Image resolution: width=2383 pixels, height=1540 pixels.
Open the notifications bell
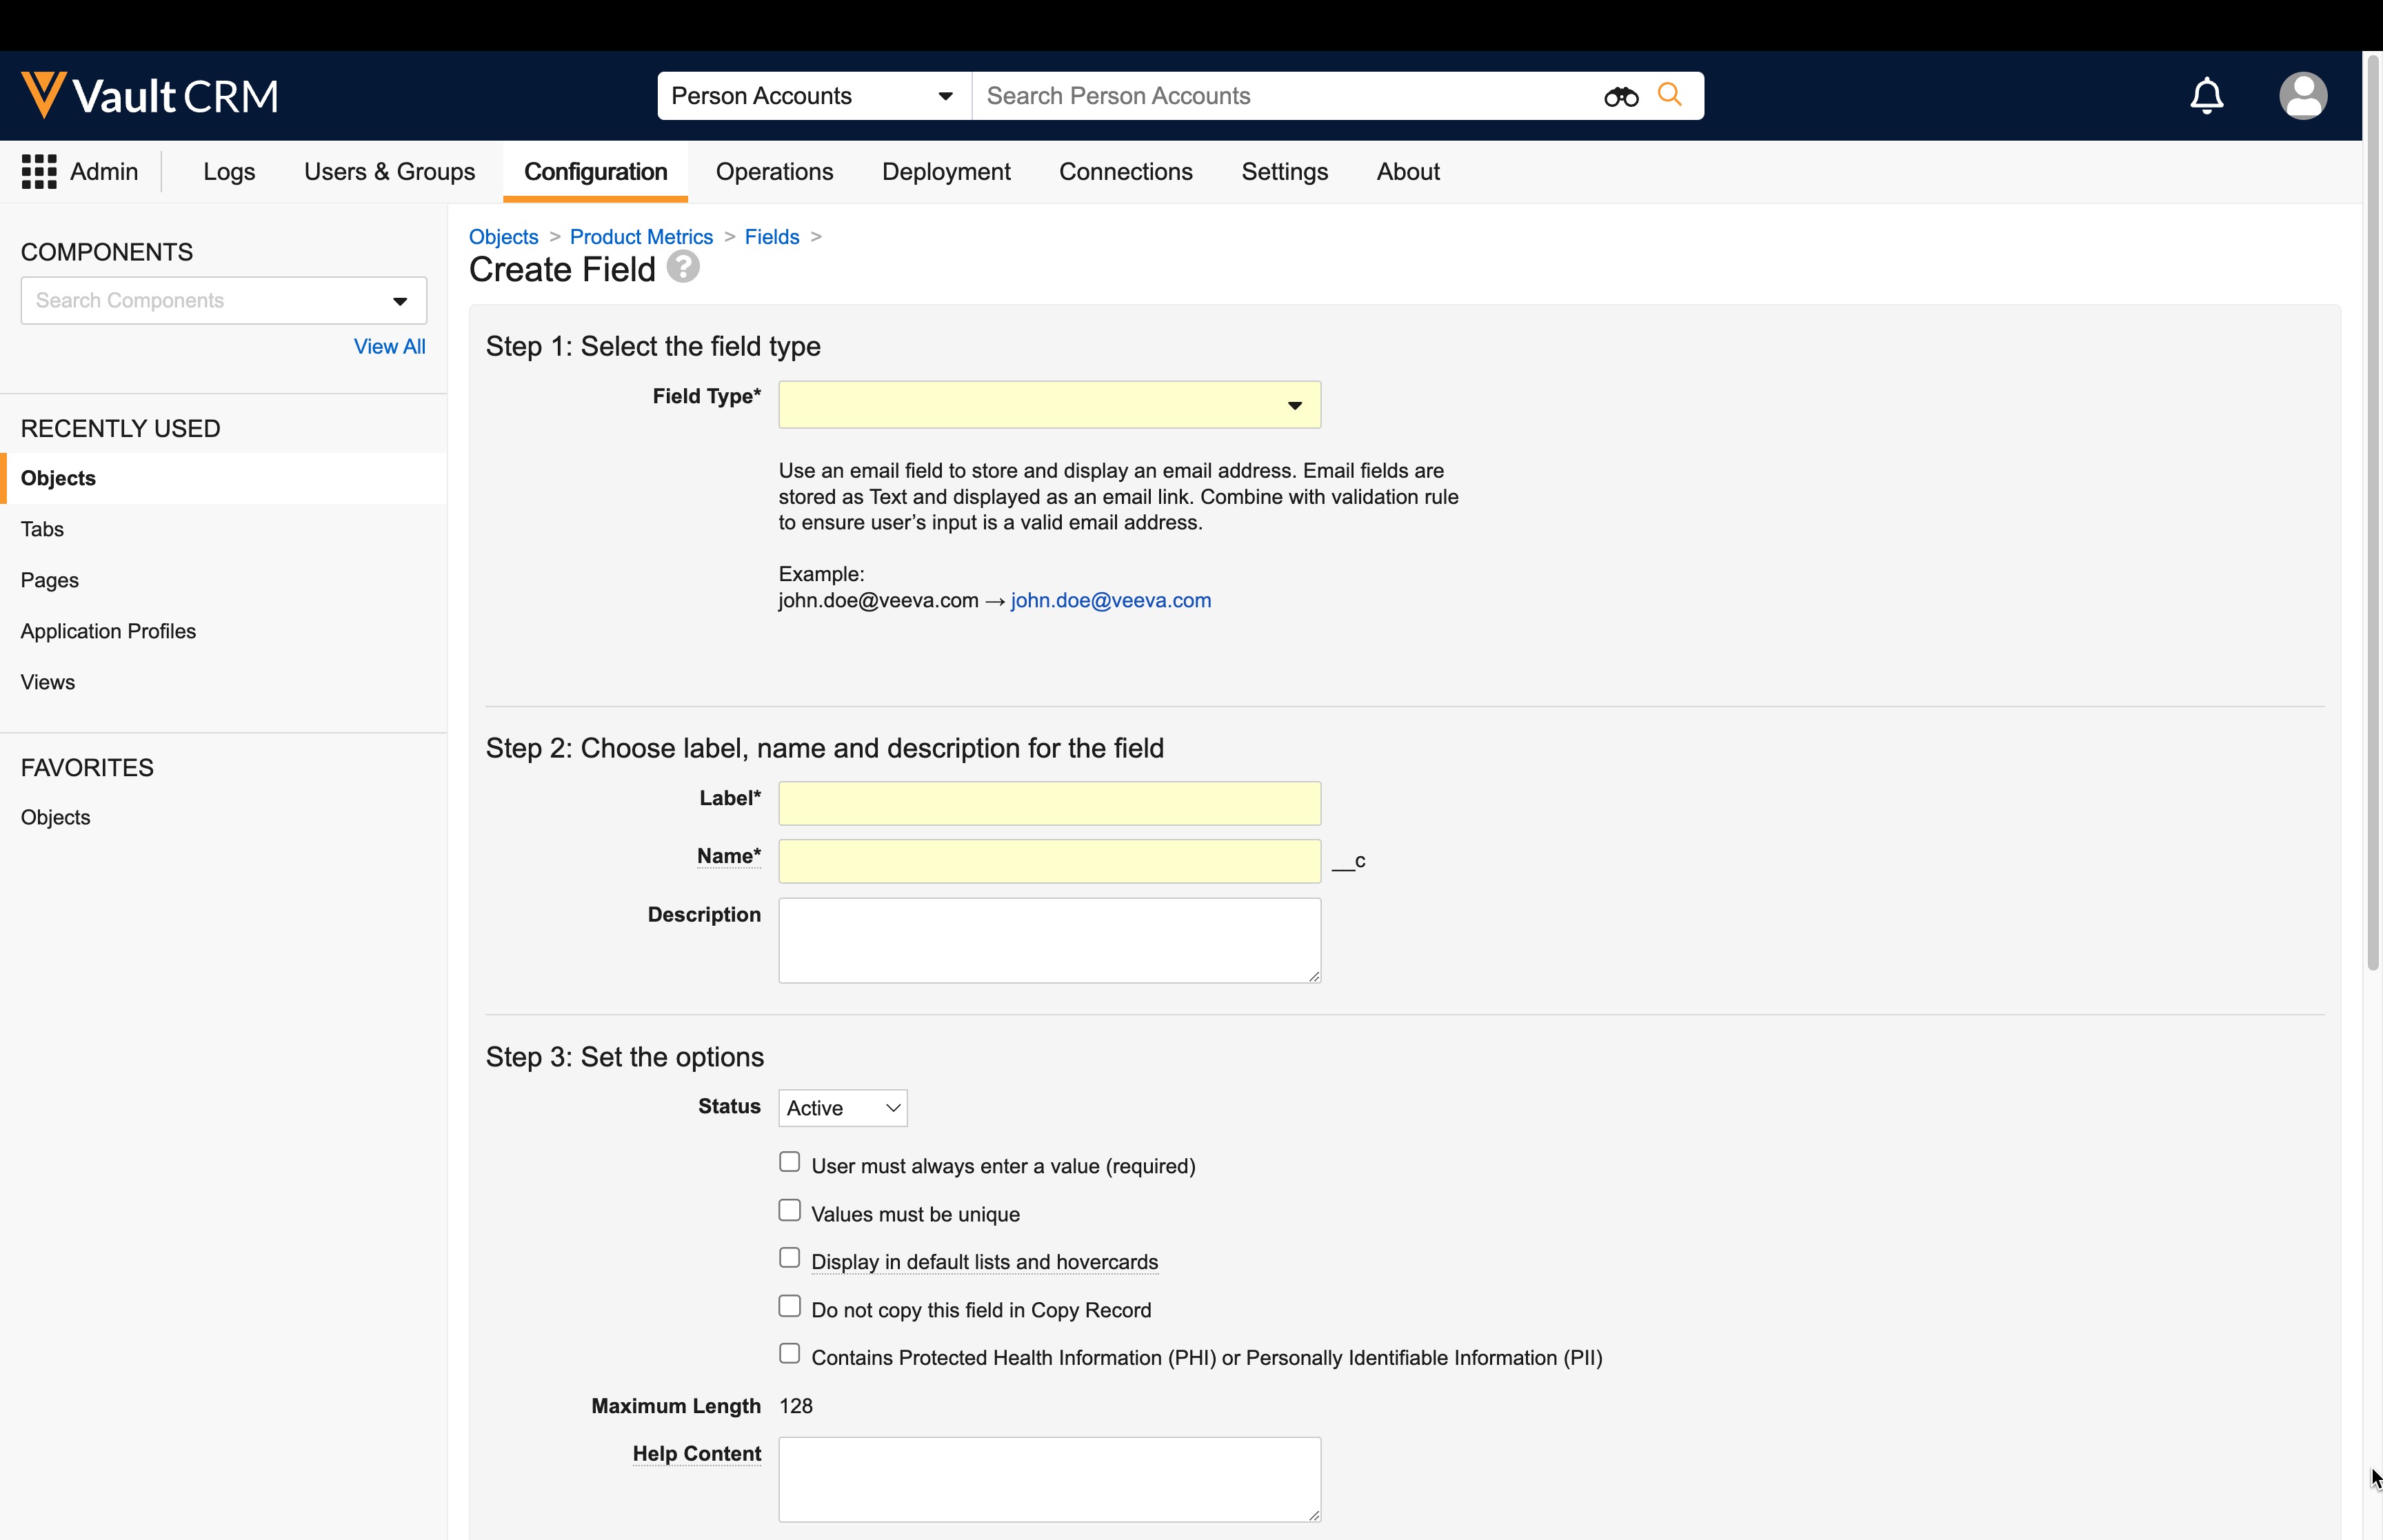click(x=2206, y=96)
